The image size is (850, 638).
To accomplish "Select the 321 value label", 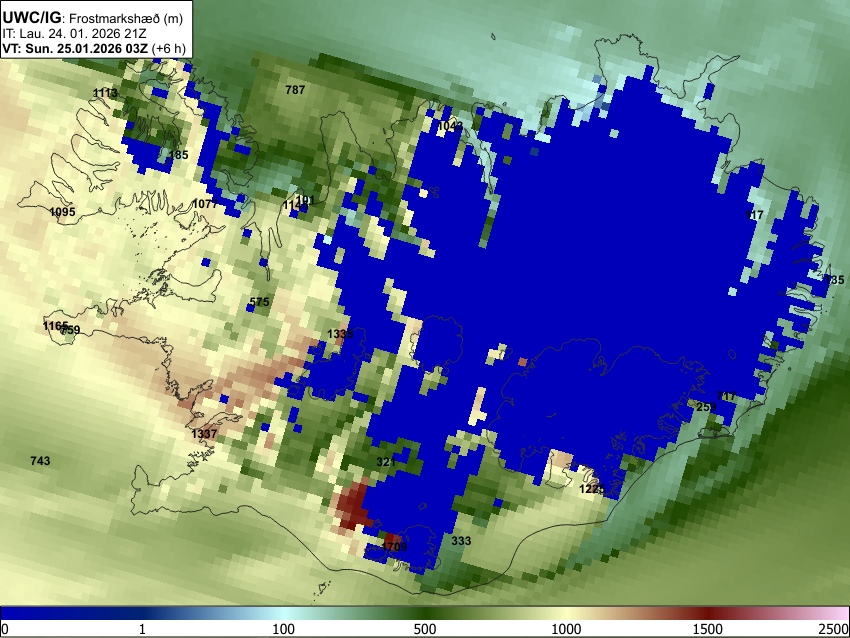I will click(x=385, y=462).
